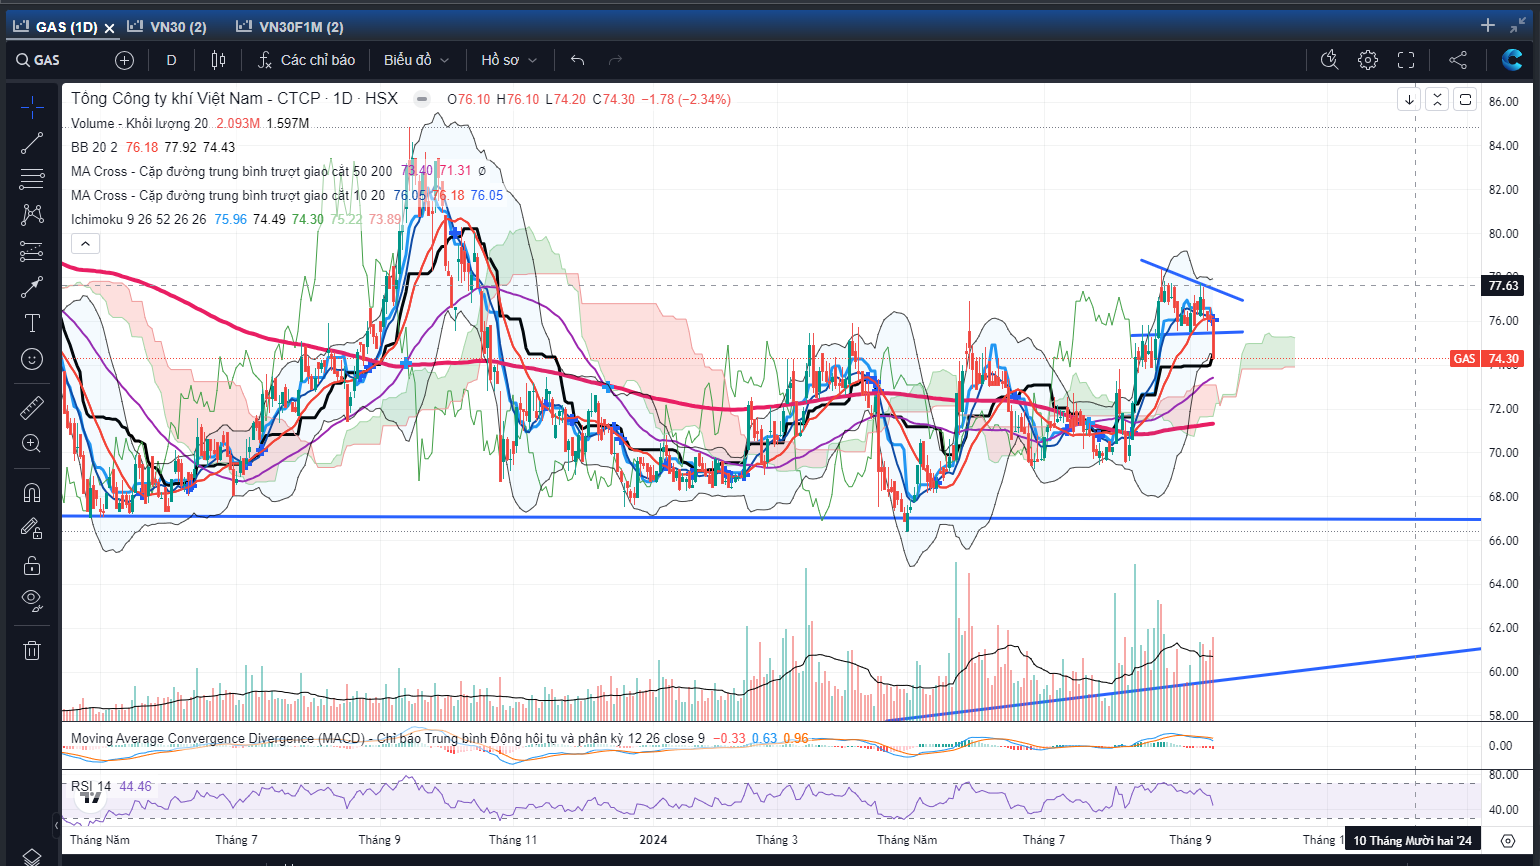Maximize the main chart pane
Image resolution: width=1540 pixels, height=866 pixels.
[x=1465, y=99]
